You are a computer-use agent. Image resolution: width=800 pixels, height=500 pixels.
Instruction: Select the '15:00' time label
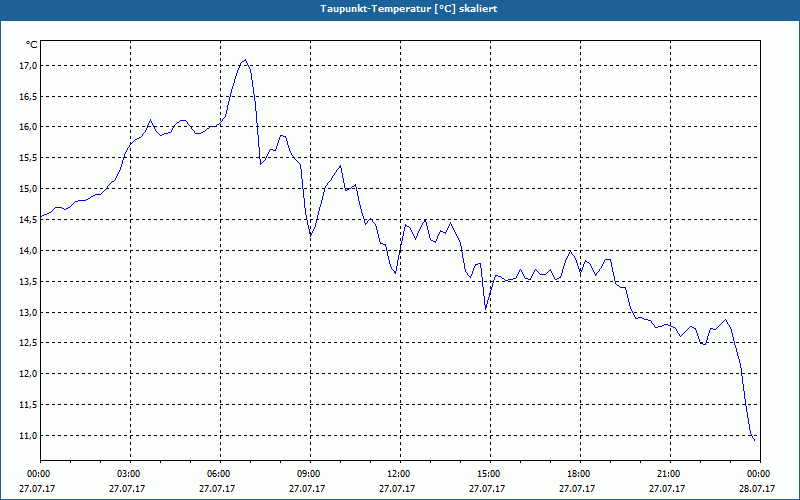(487, 474)
